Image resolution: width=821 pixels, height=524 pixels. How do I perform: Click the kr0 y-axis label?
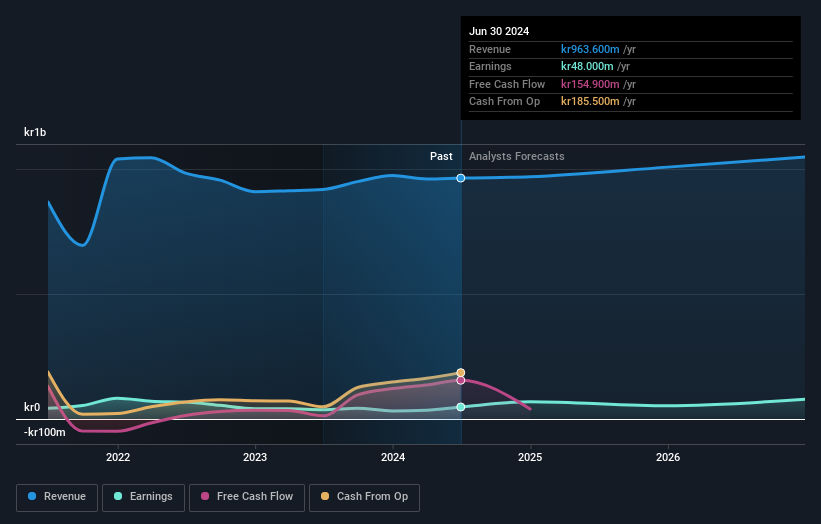32,407
